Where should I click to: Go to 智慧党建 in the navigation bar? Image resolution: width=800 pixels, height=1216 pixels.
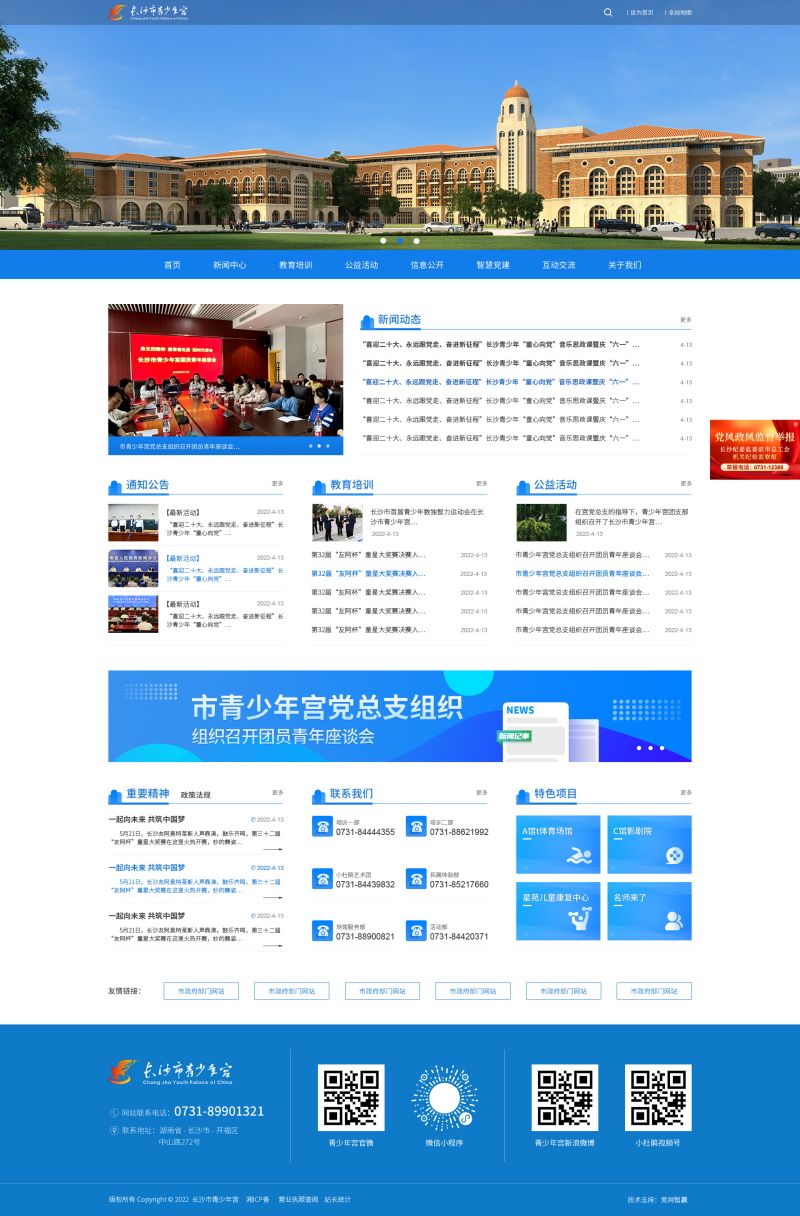493,265
